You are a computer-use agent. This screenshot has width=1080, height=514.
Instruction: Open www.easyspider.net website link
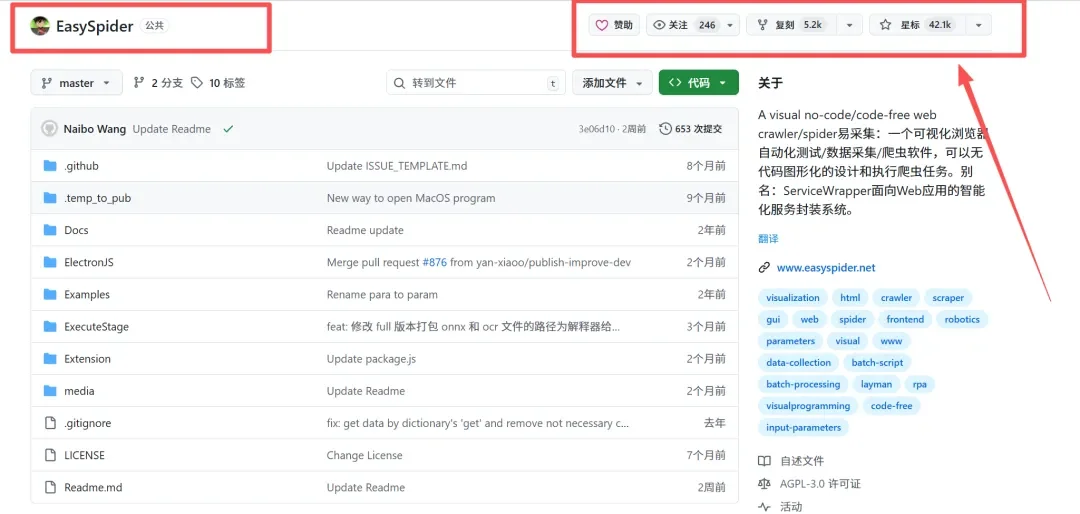(x=826, y=268)
